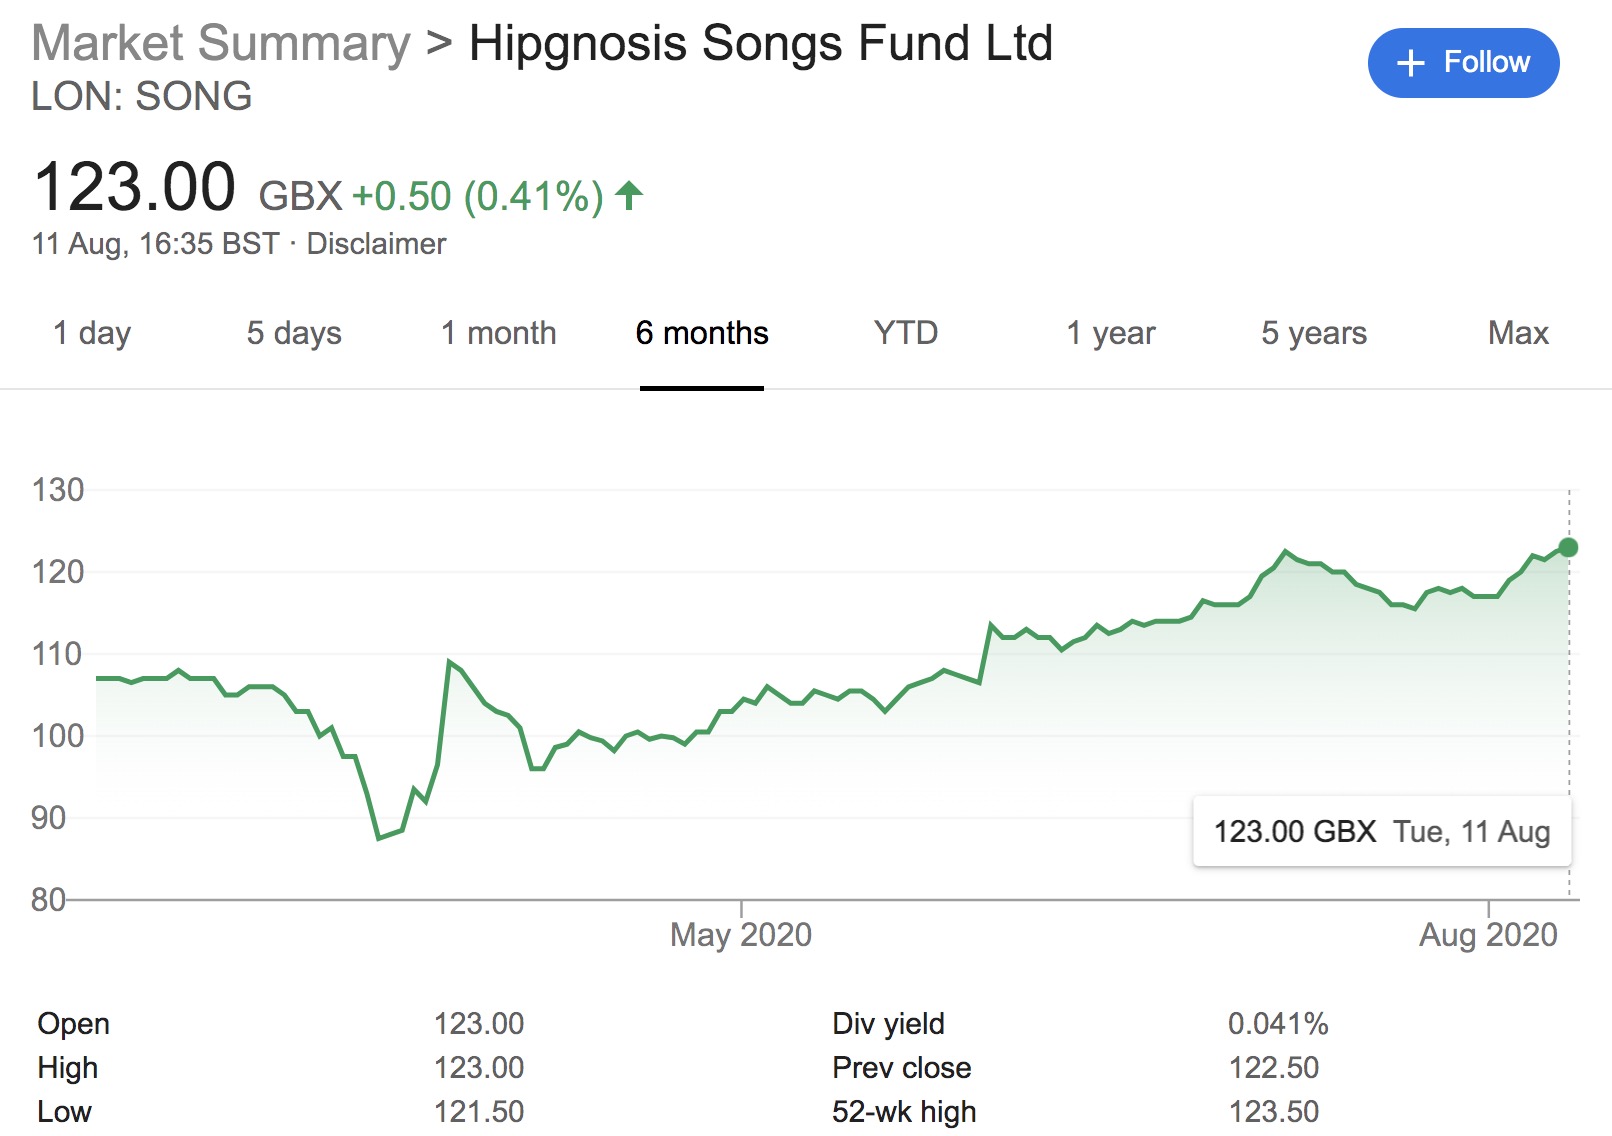Viewport: 1612px width, 1136px height.
Task: Show the 1 month chart range
Action: 498,333
